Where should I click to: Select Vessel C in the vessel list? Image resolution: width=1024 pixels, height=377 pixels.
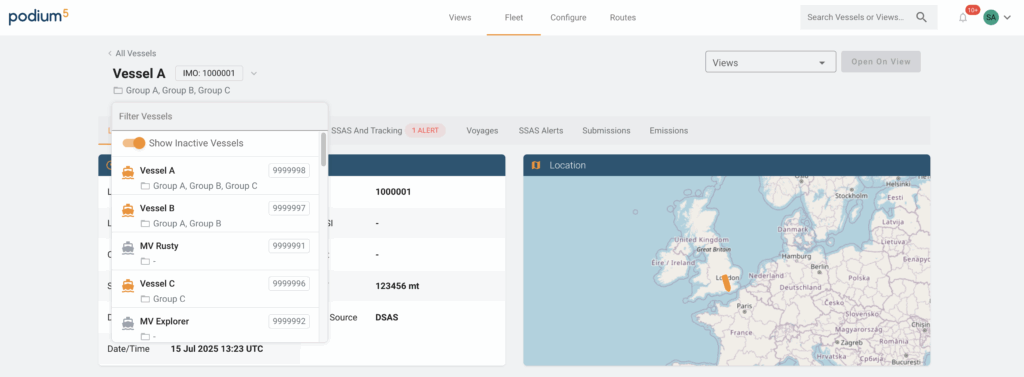tap(216, 290)
